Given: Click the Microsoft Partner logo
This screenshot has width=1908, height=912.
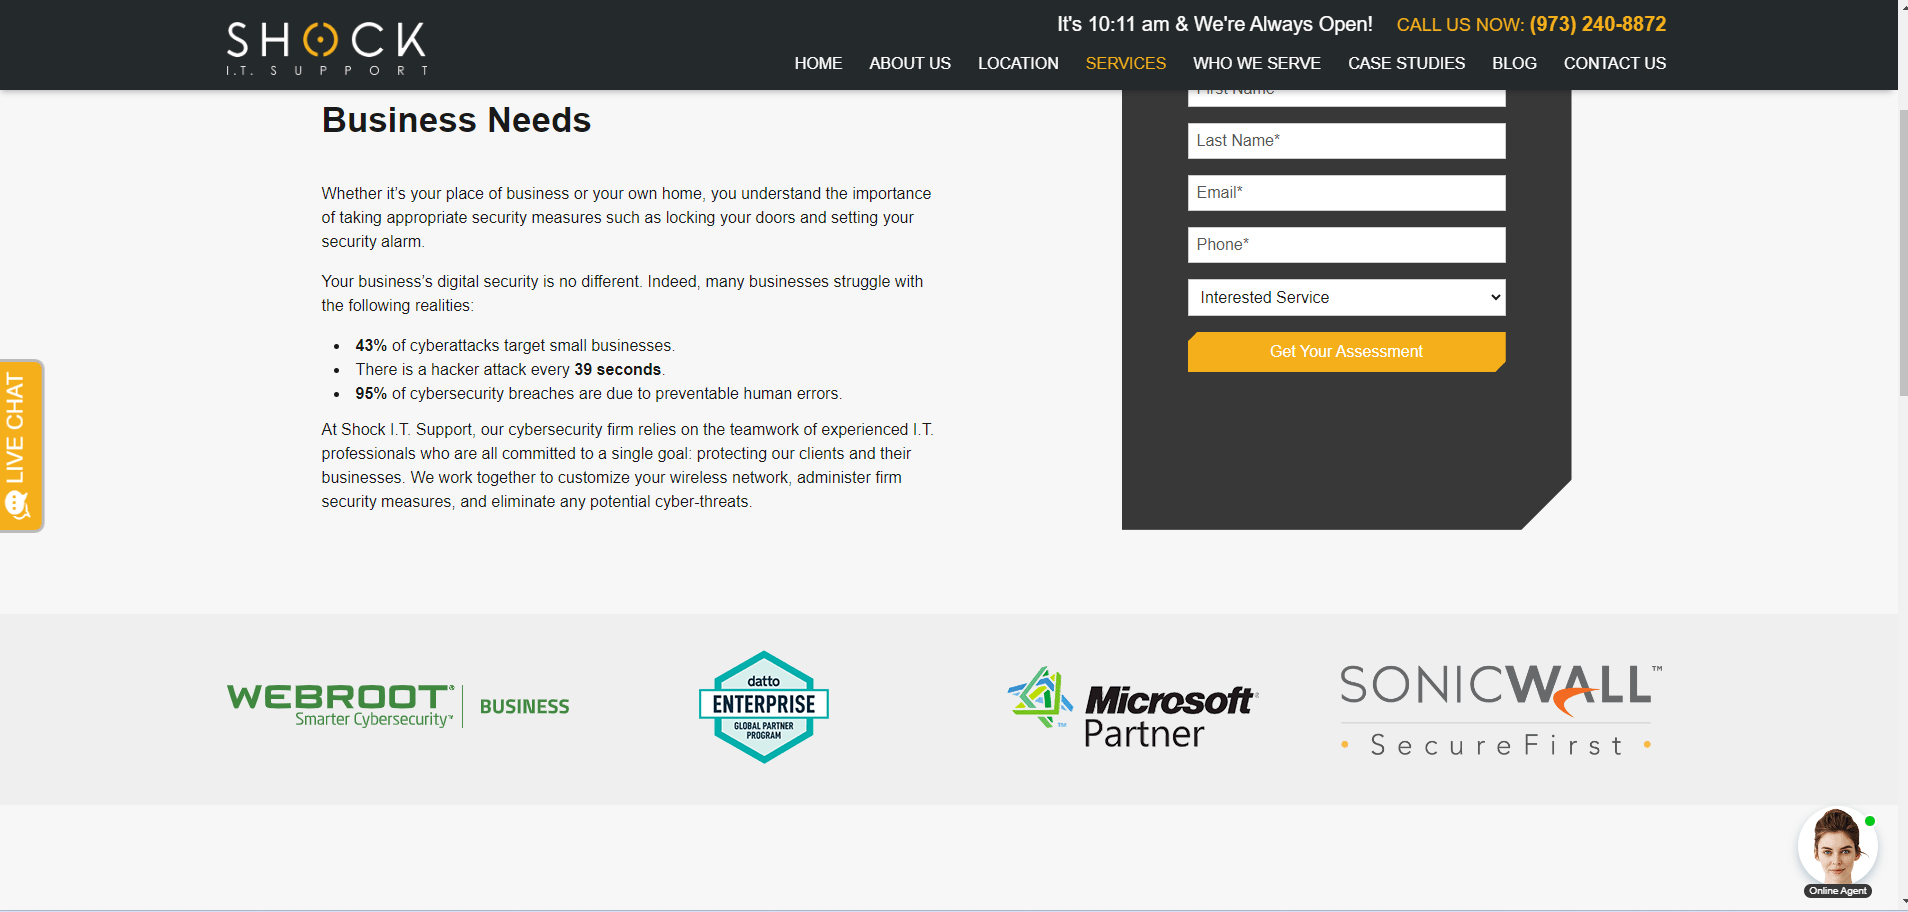Looking at the screenshot, I should [x=1132, y=708].
